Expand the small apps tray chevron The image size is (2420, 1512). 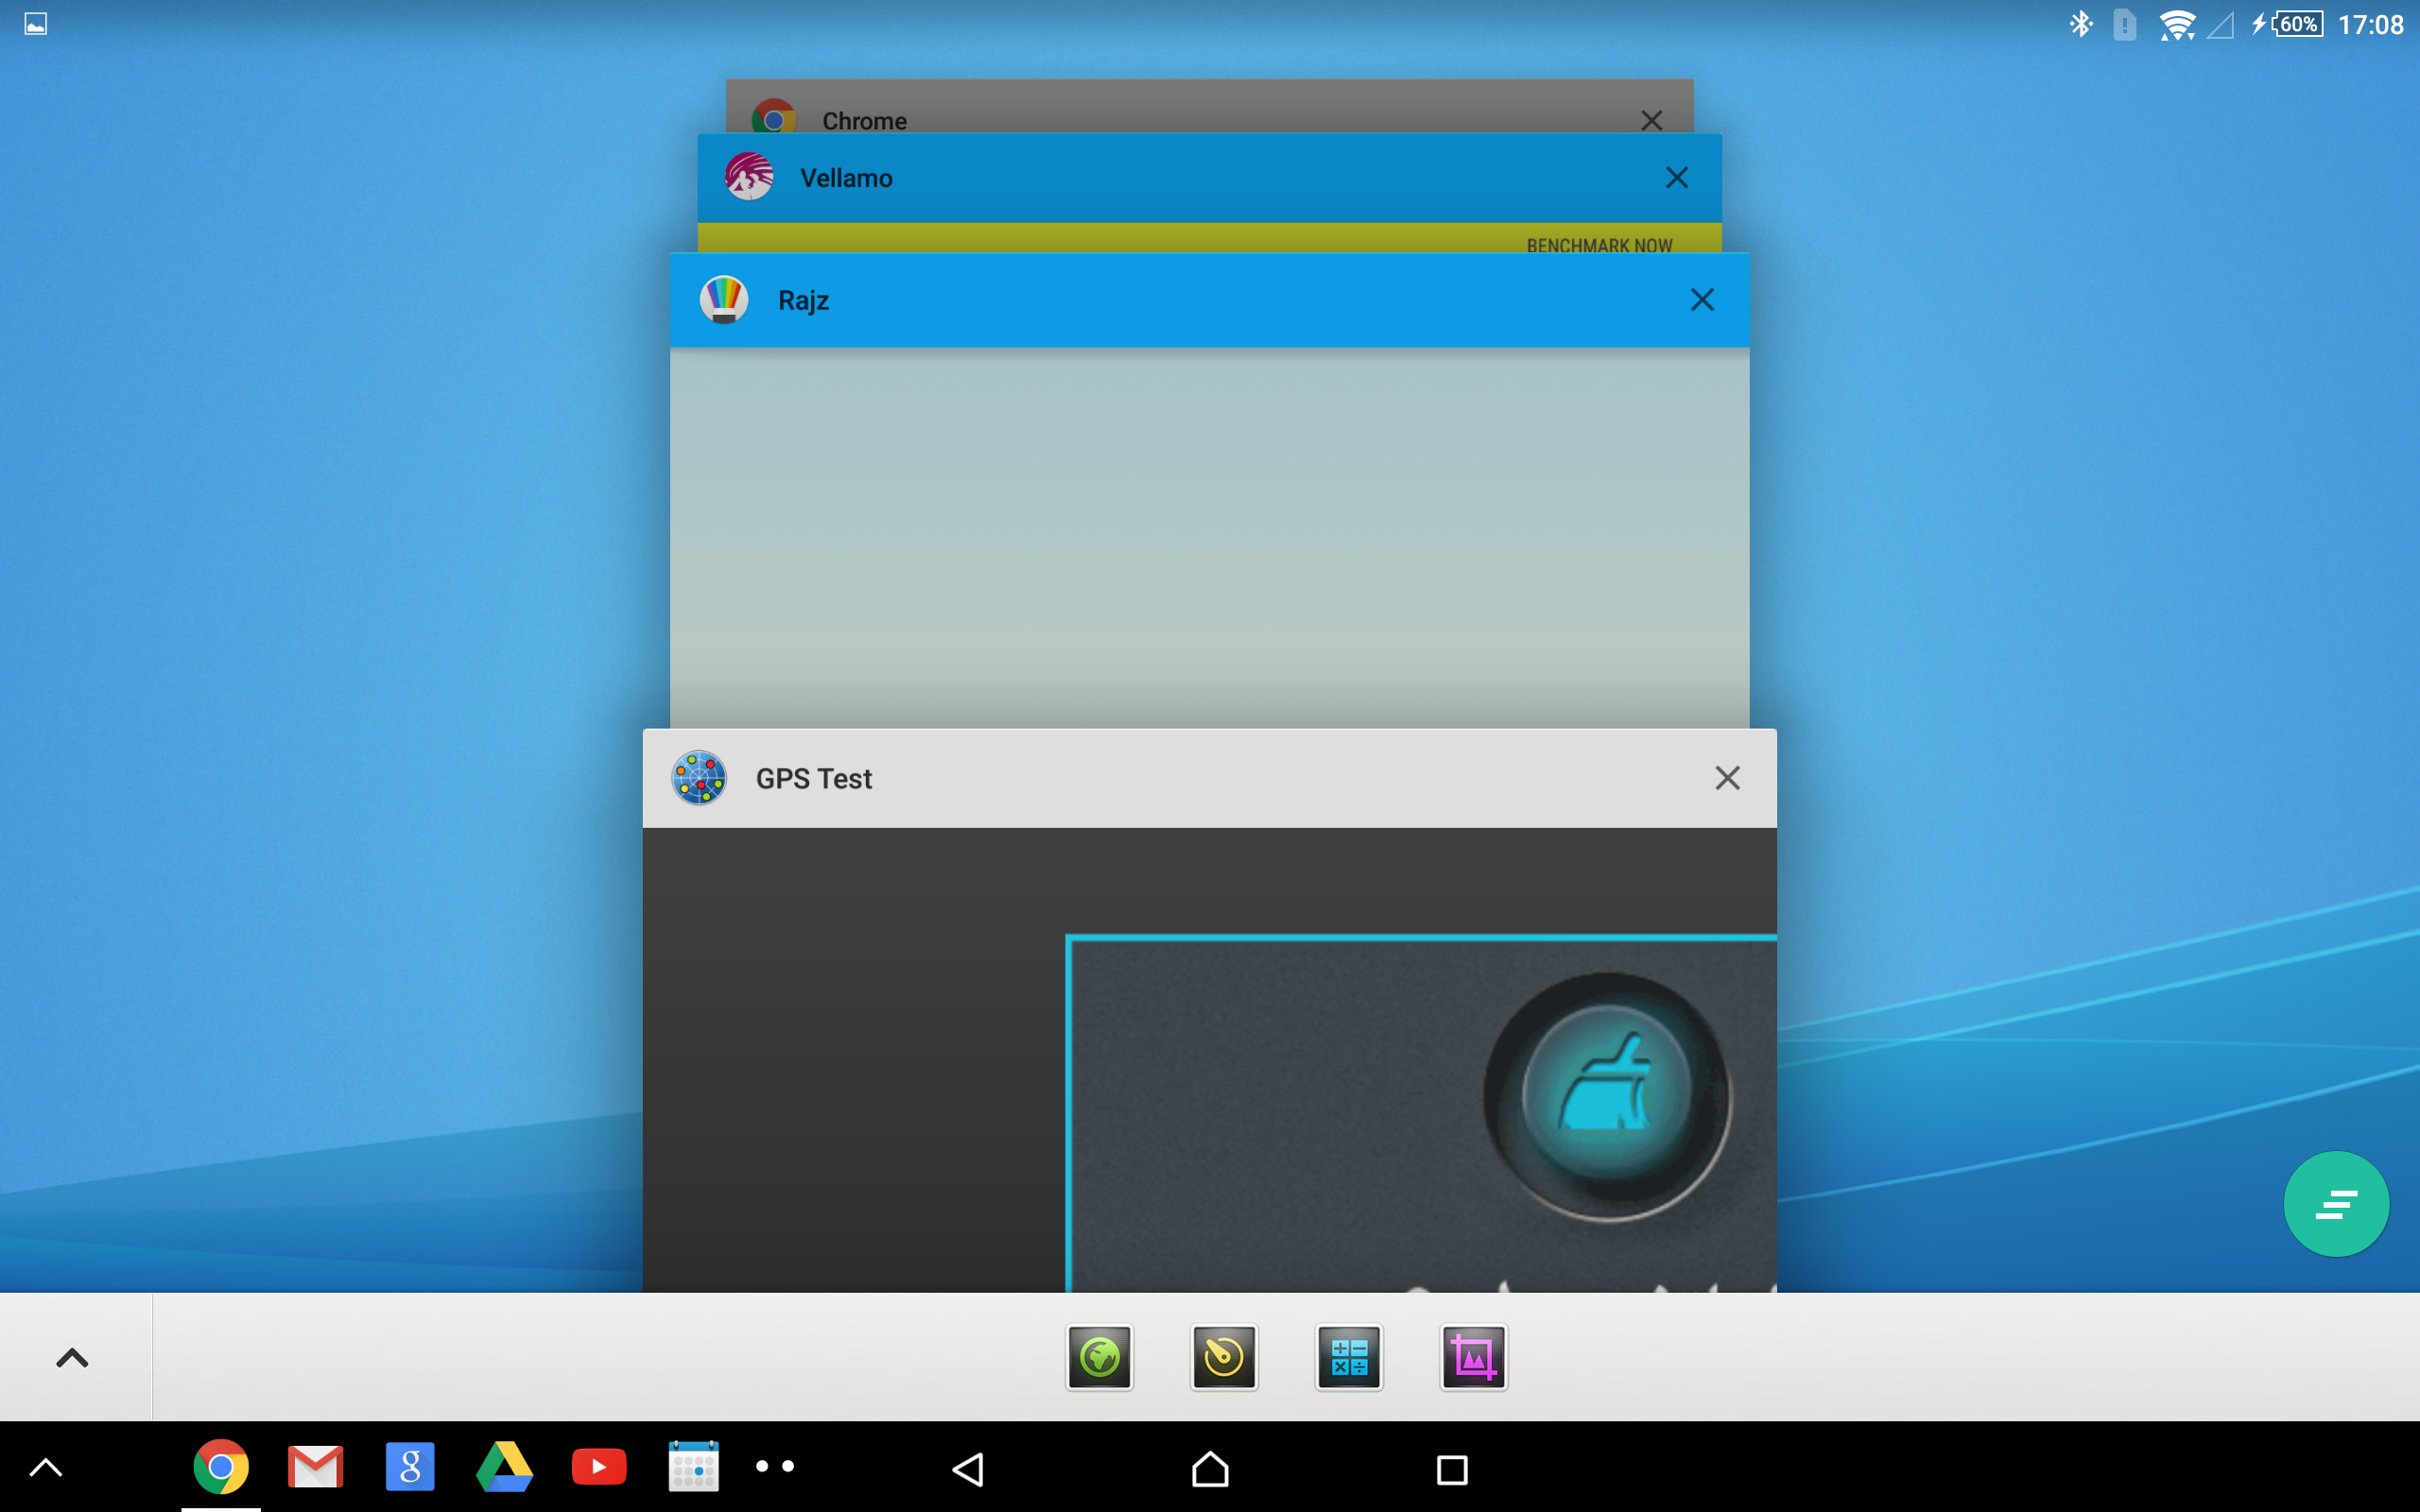pos(72,1357)
